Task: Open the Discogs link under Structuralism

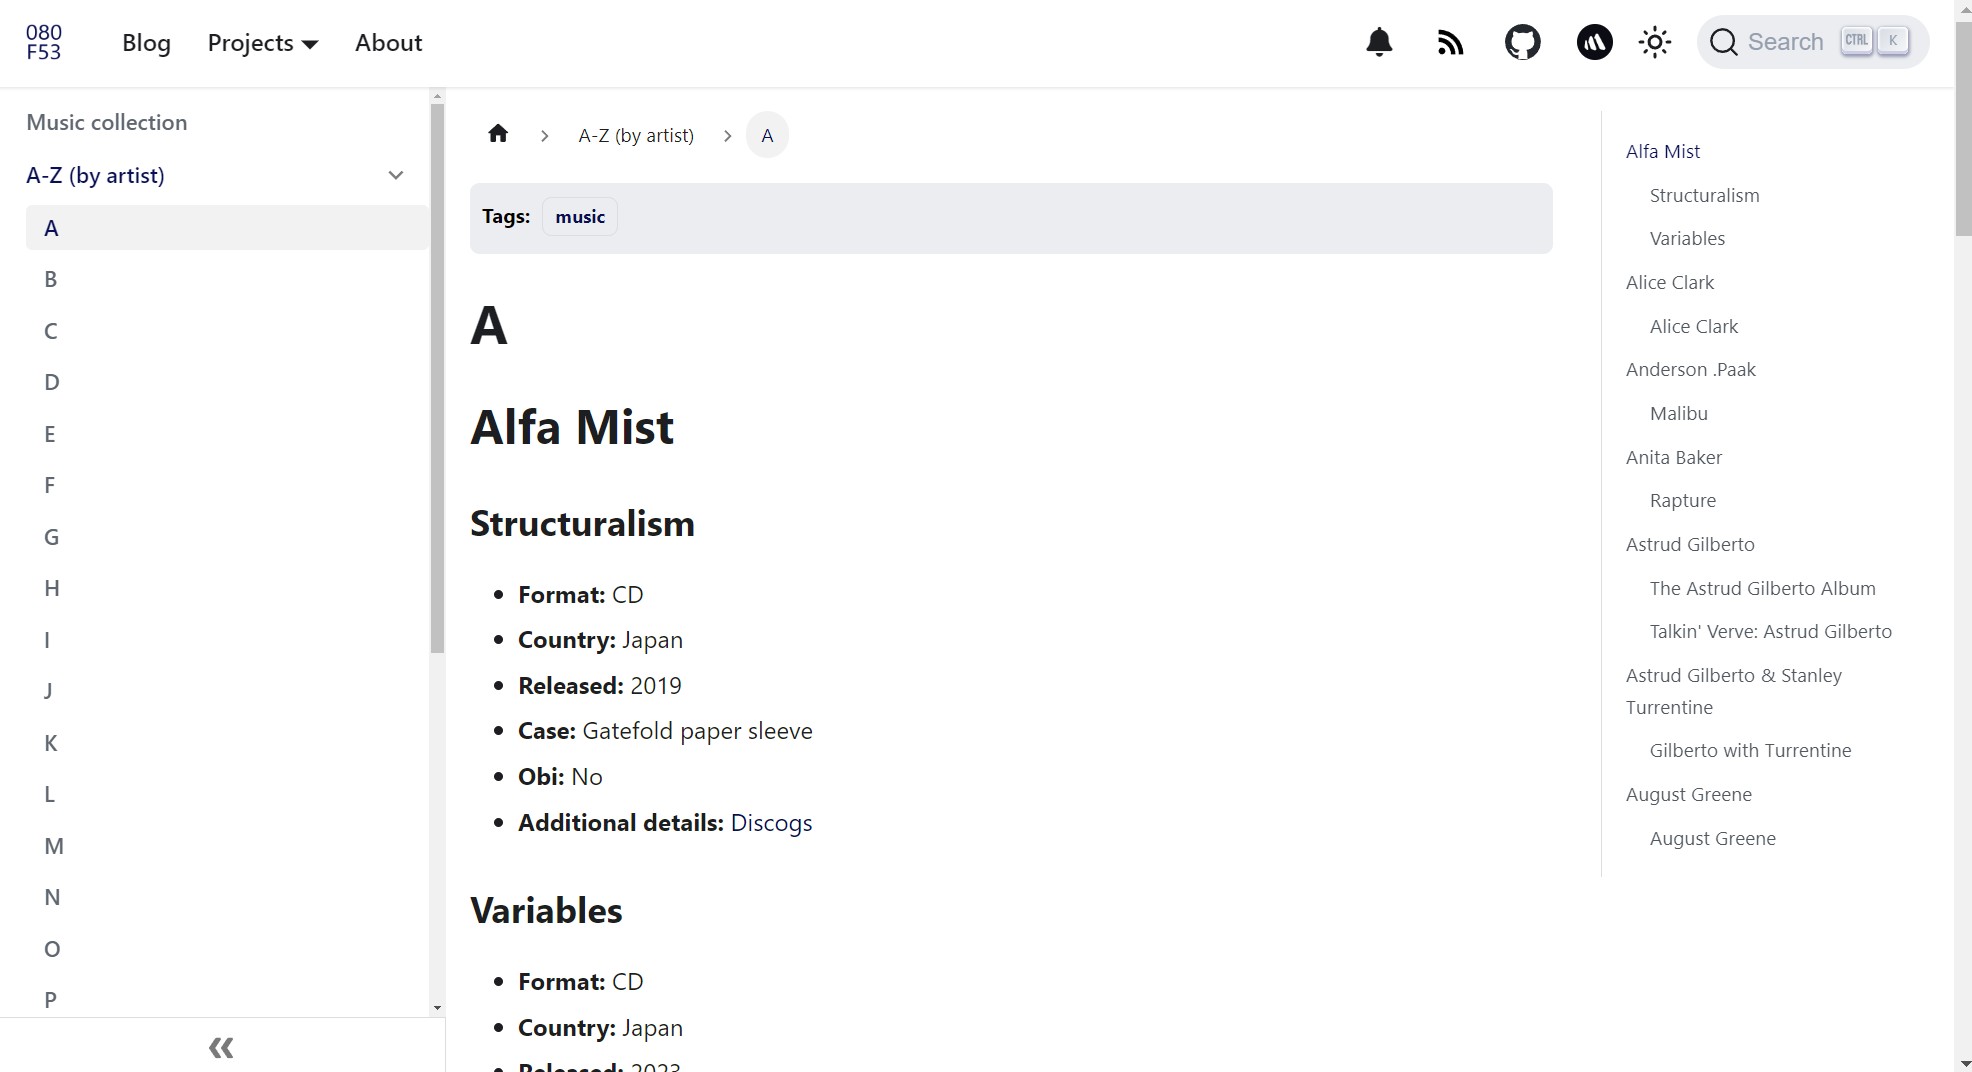Action: 771,823
